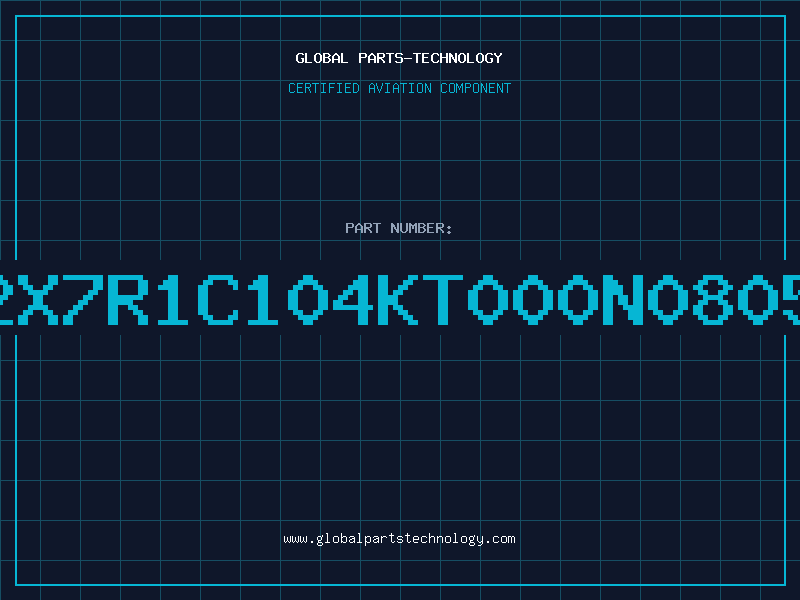800x600 pixels.
Task: Click the GLOBAL PARTS-TECHNOLOGY heading
Action: click(399, 58)
